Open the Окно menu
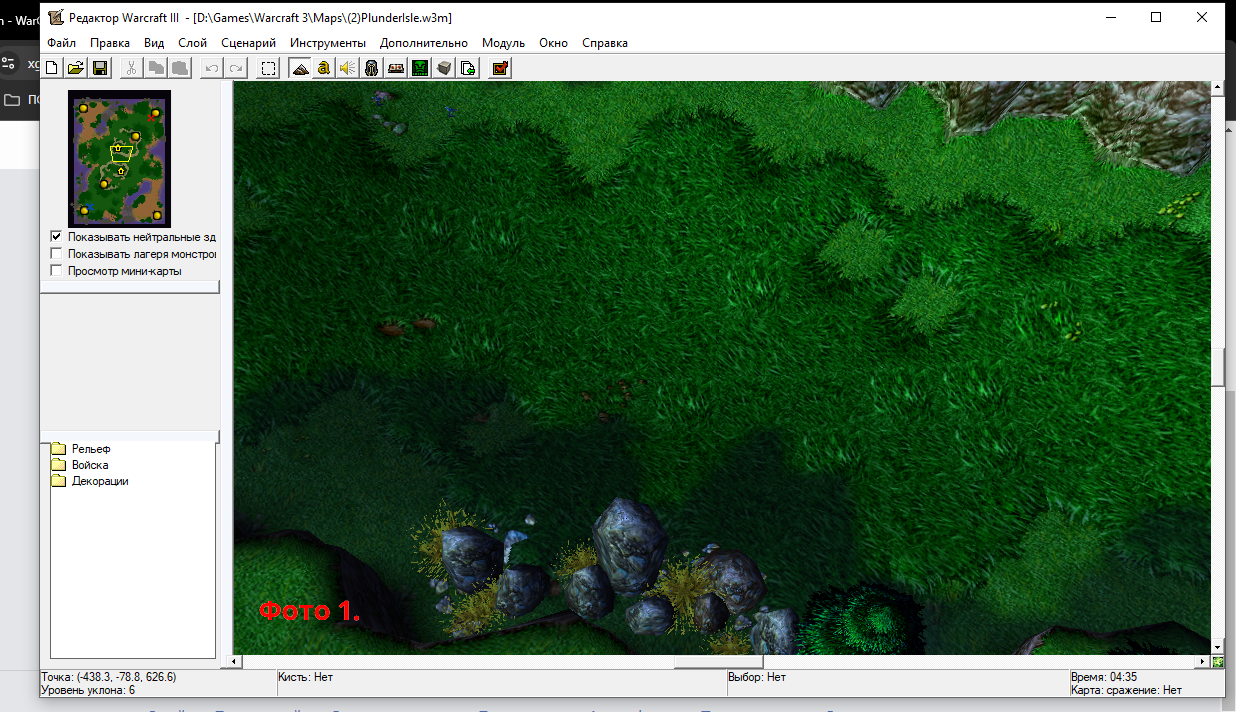 pos(553,43)
